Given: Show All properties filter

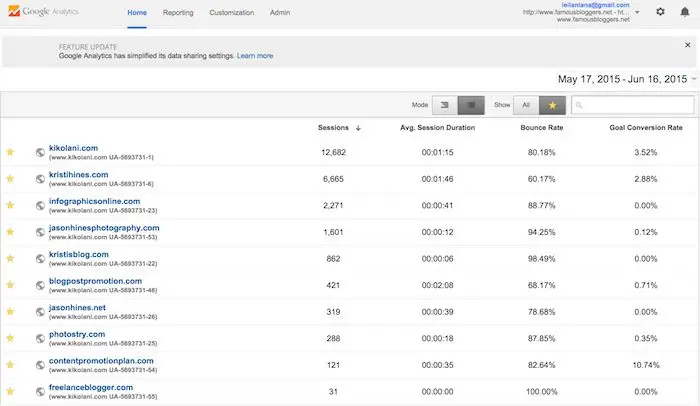Looking at the screenshot, I should point(524,104).
